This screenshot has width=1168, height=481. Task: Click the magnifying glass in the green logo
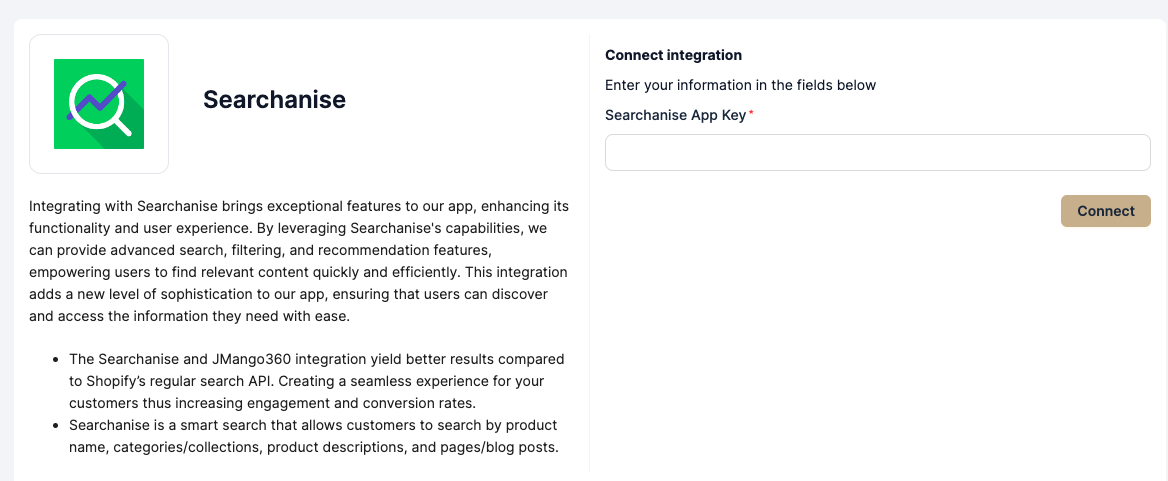point(96,102)
